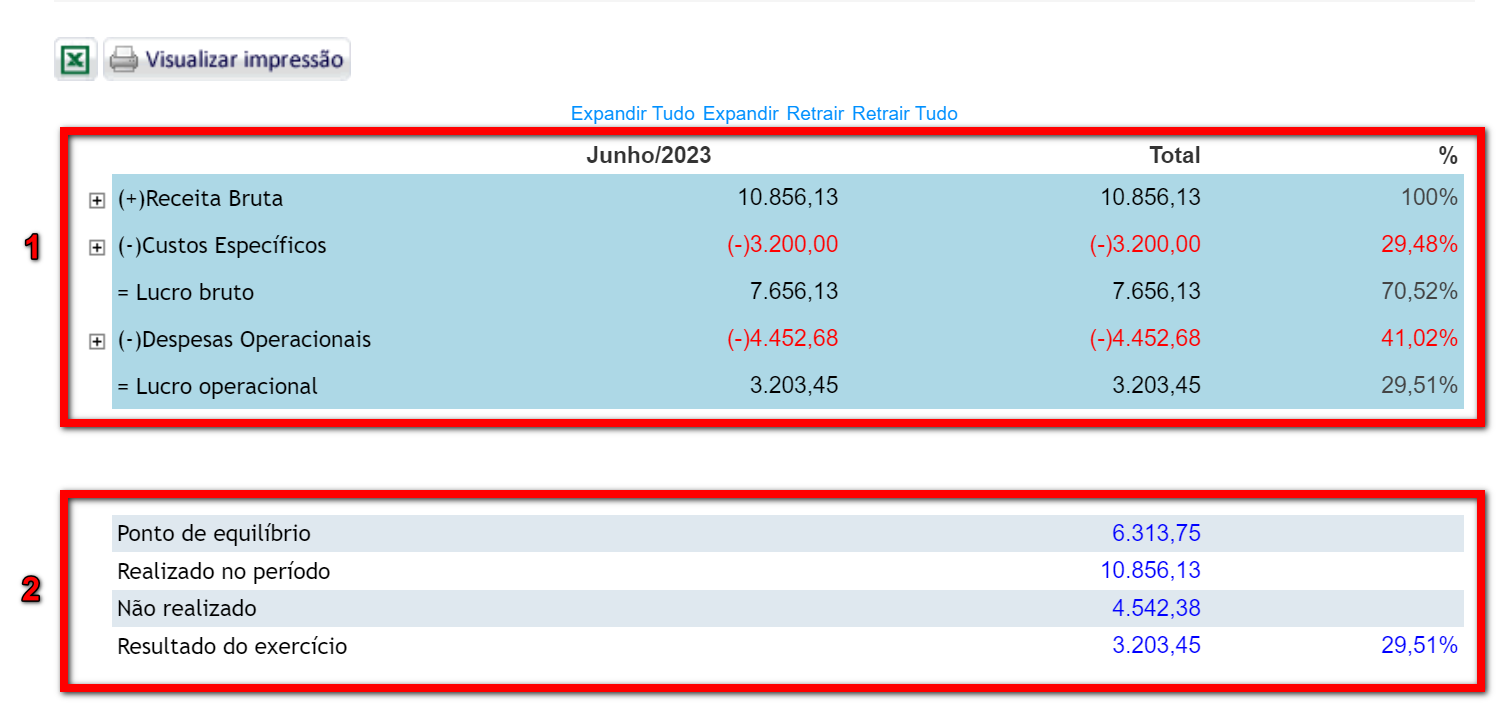Select the Total column header
This screenshot has height=719, width=1511.
click(1174, 156)
